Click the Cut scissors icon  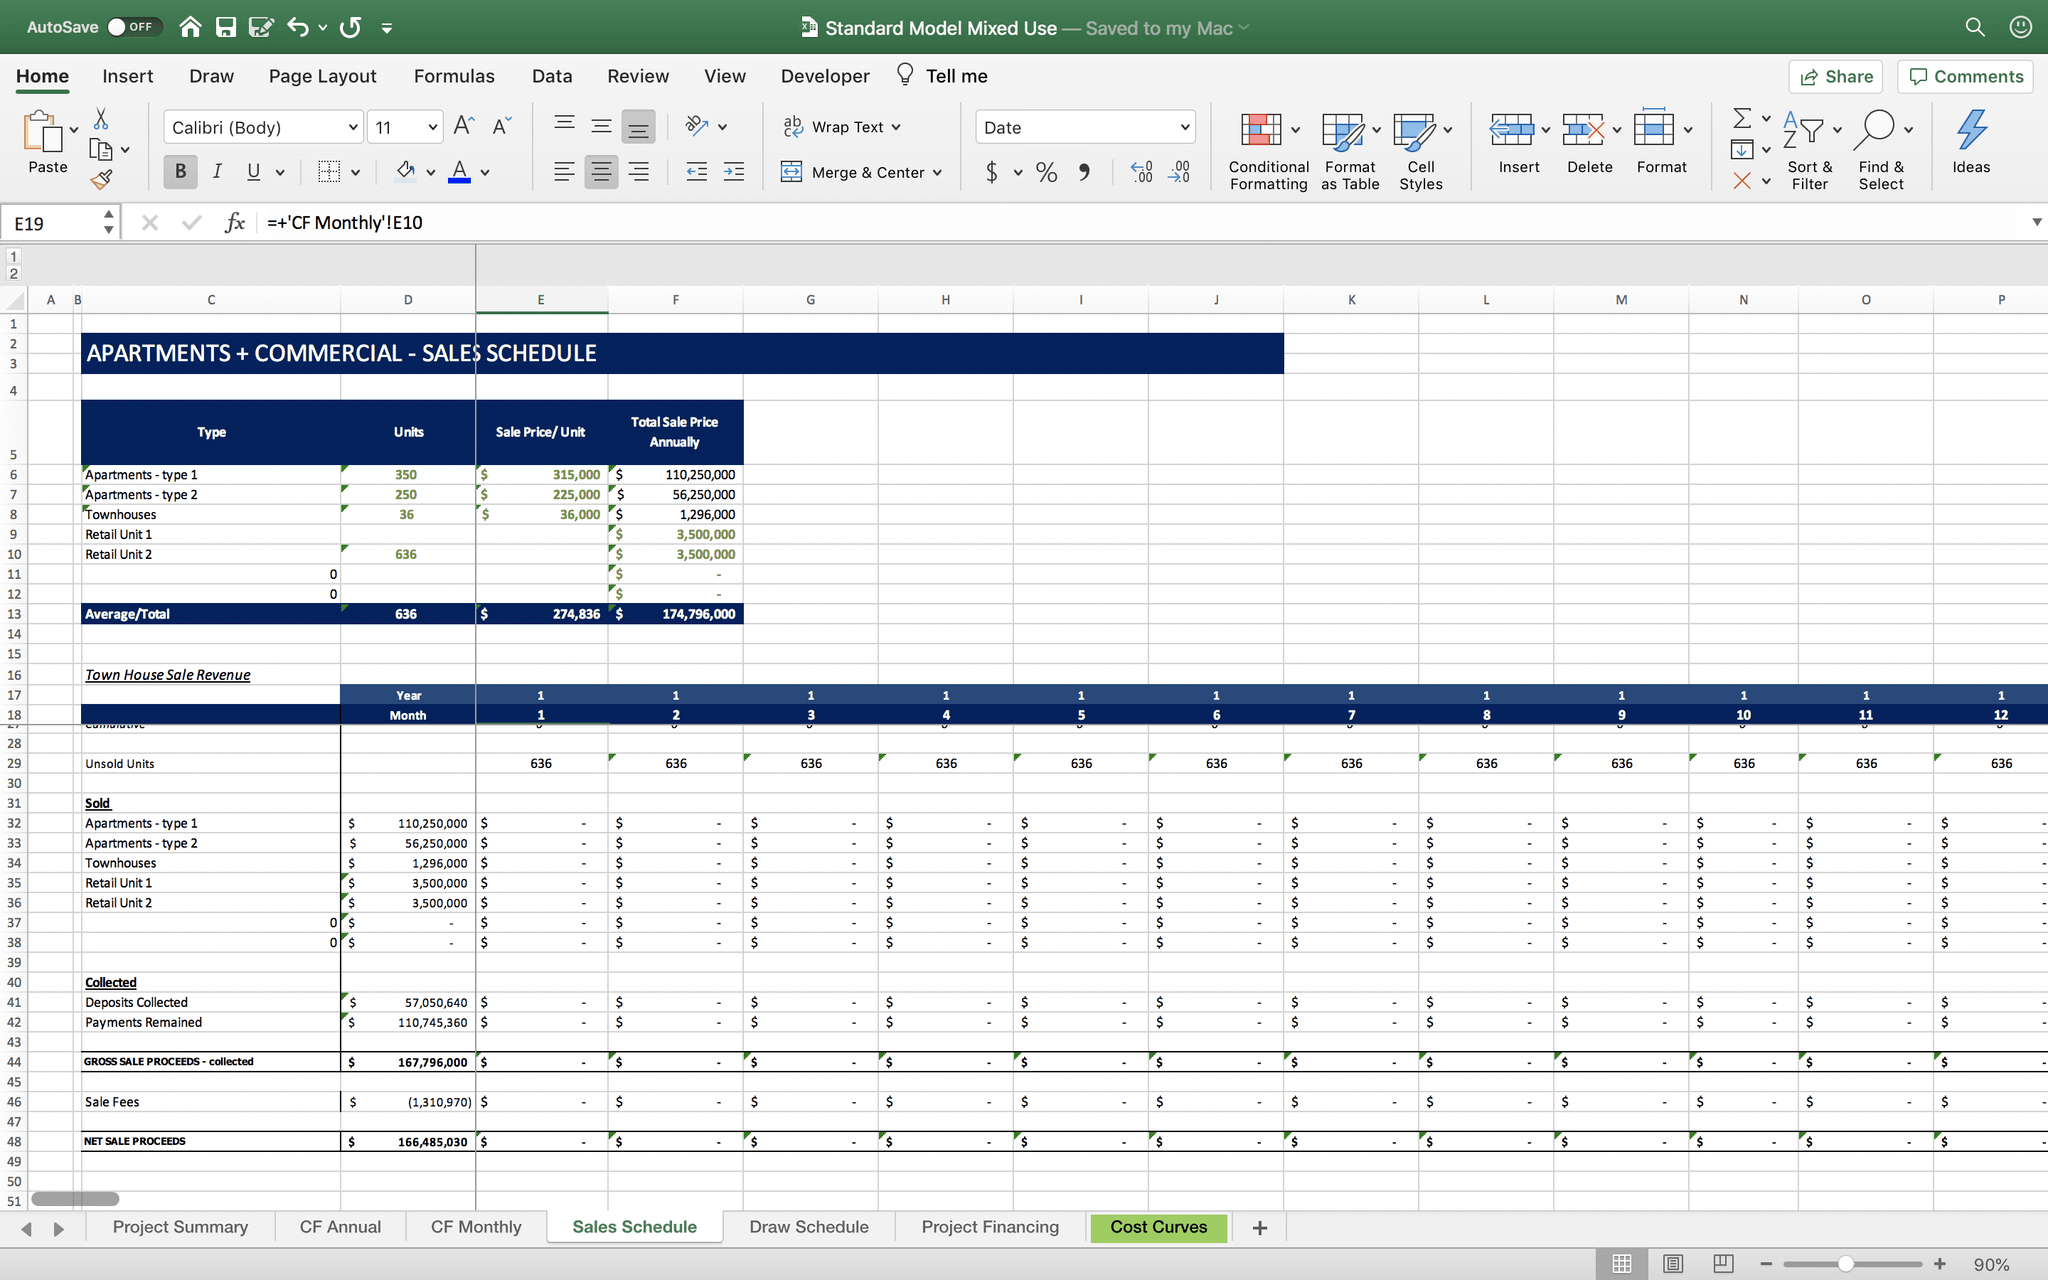pos(101,119)
